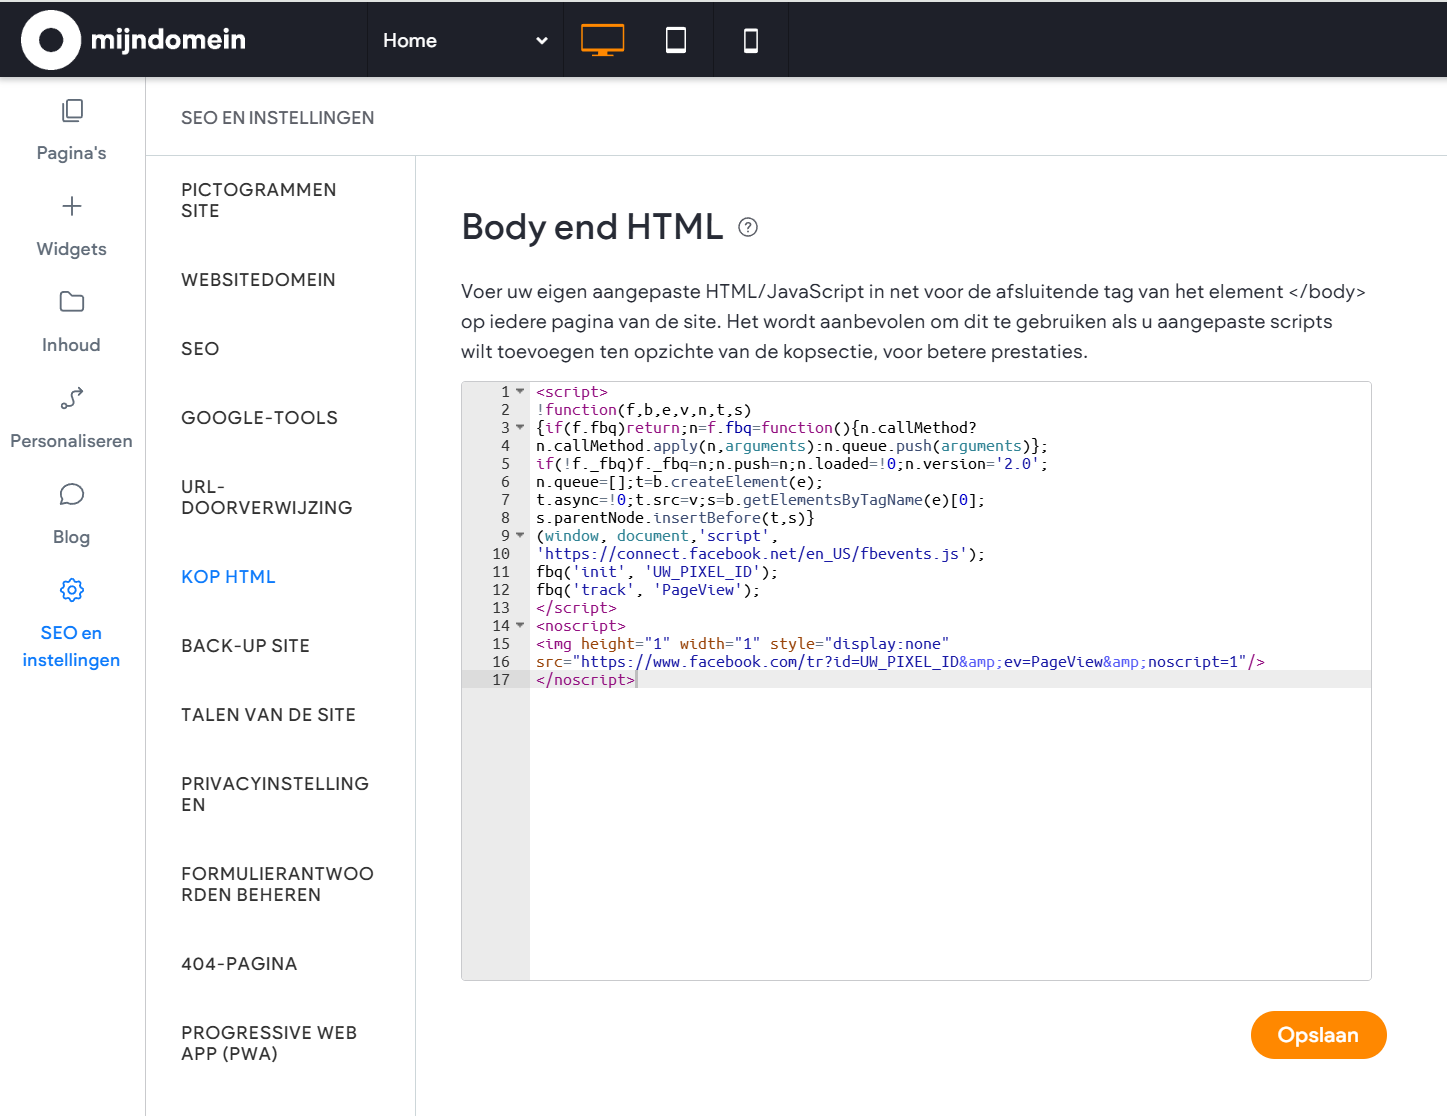This screenshot has height=1116, width=1447.
Task: Click the fbevents.js URL code line
Action: click(x=760, y=554)
